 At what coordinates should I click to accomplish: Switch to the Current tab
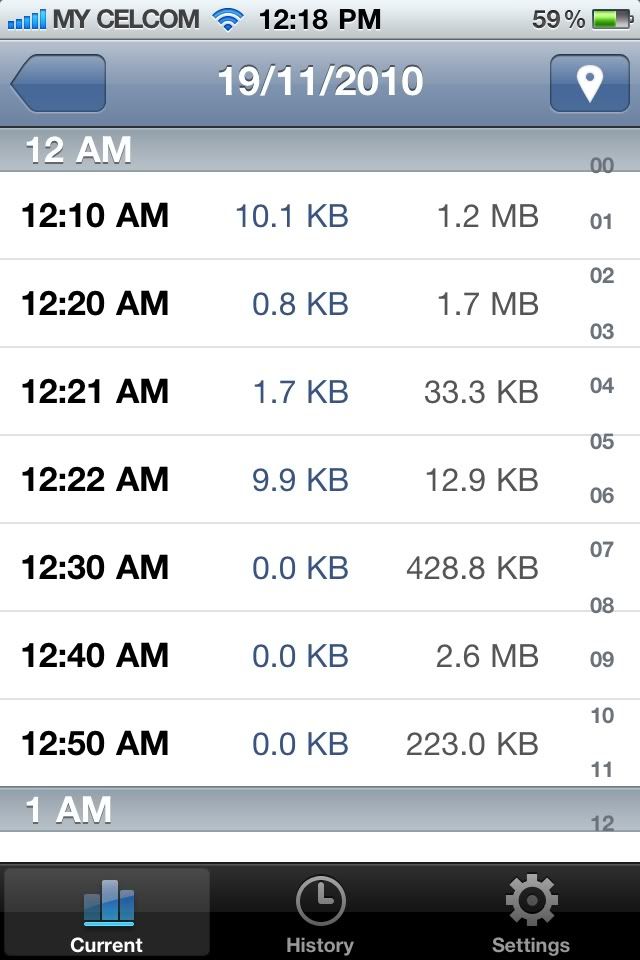tap(107, 913)
